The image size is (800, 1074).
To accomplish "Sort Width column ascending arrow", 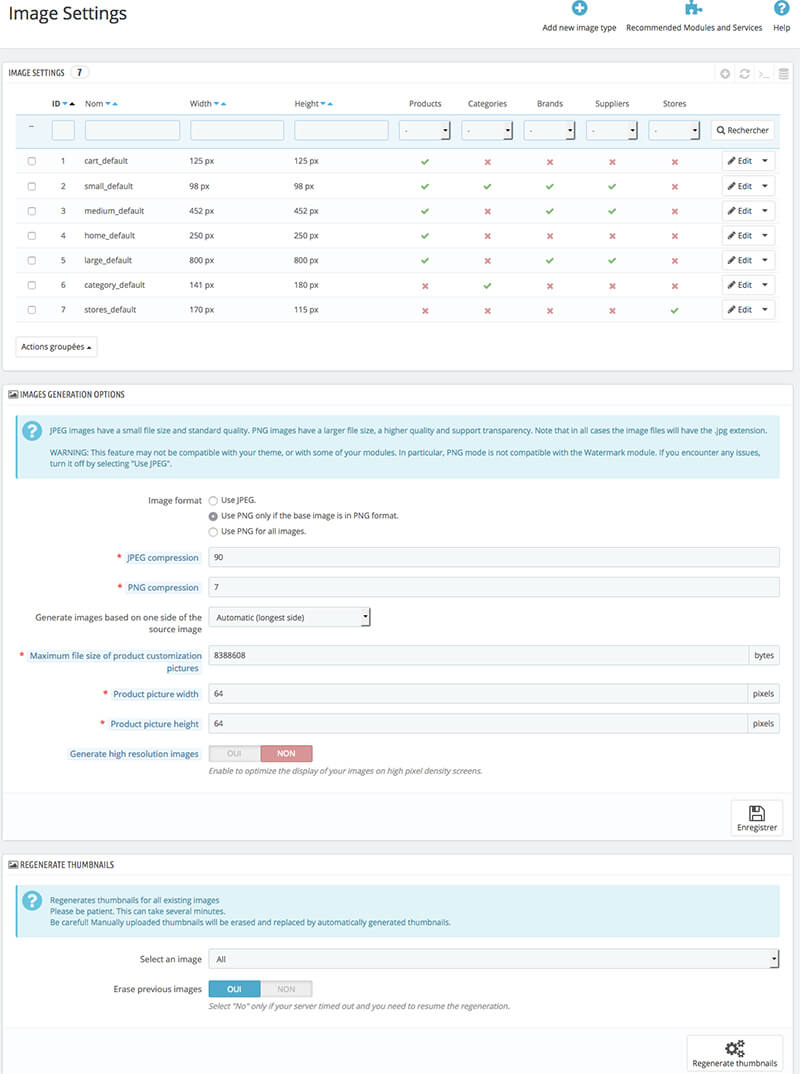I will 223,104.
